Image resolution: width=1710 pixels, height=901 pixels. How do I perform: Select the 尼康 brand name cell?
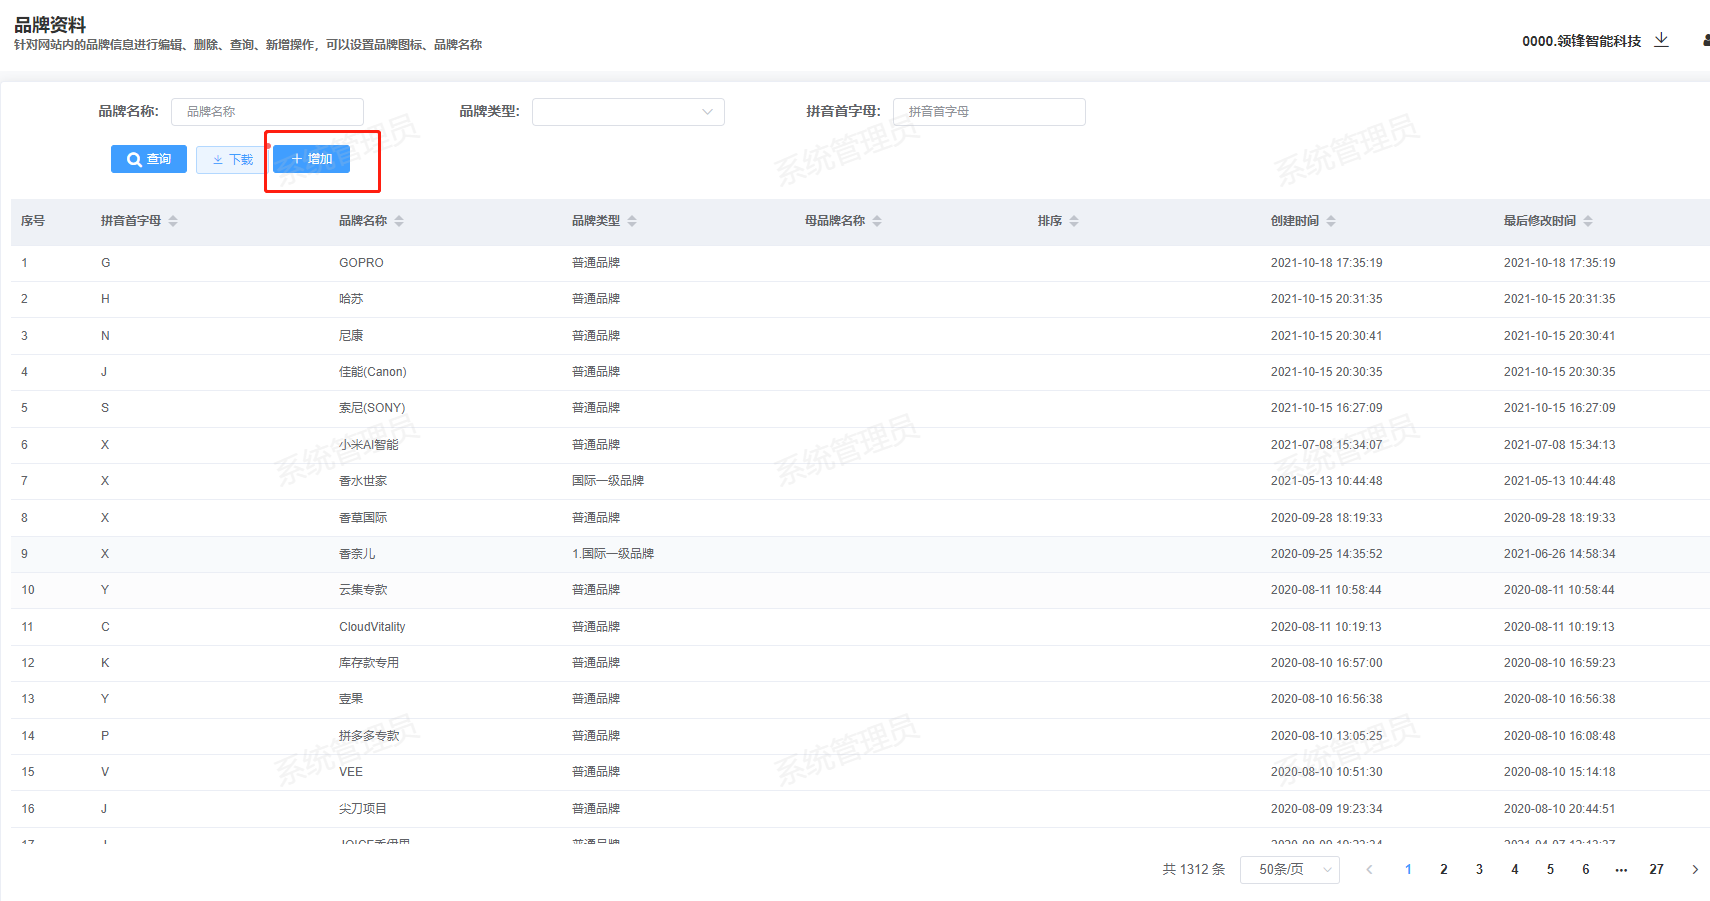click(351, 336)
